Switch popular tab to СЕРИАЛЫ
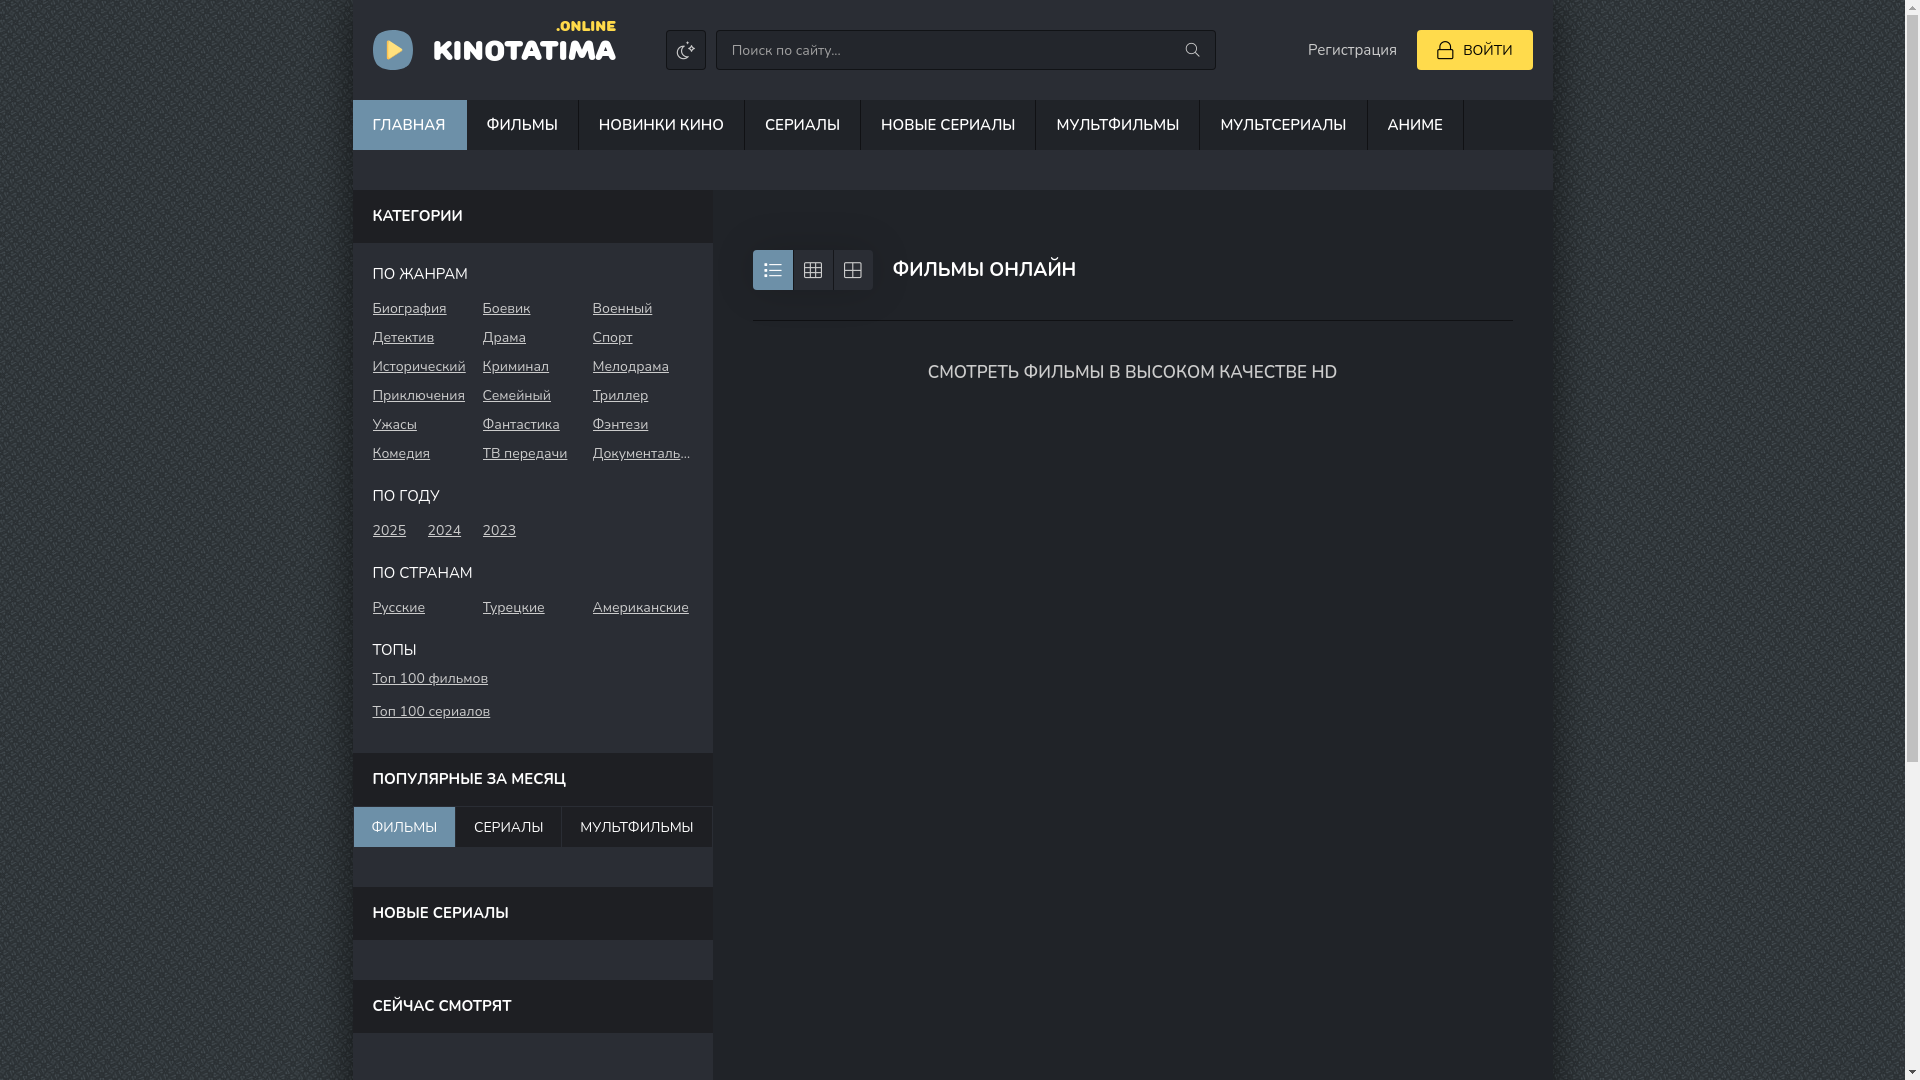Viewport: 1920px width, 1080px height. (508, 827)
